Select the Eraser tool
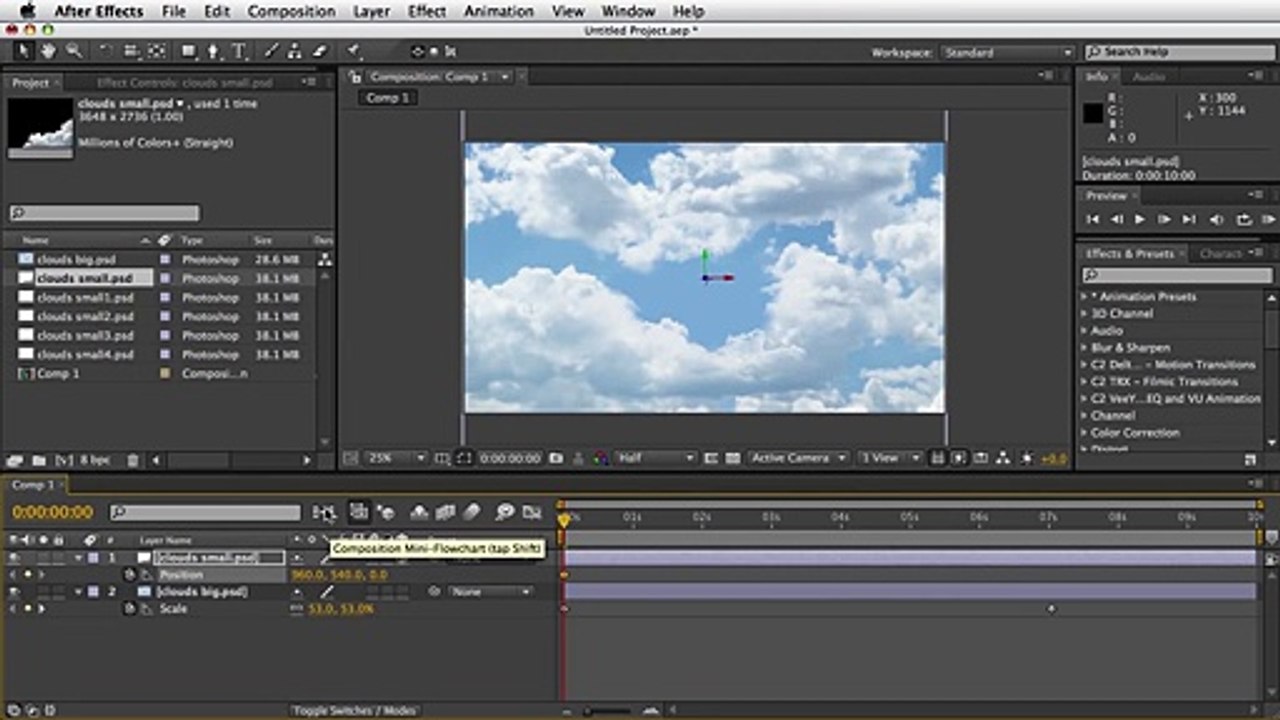 (x=320, y=51)
